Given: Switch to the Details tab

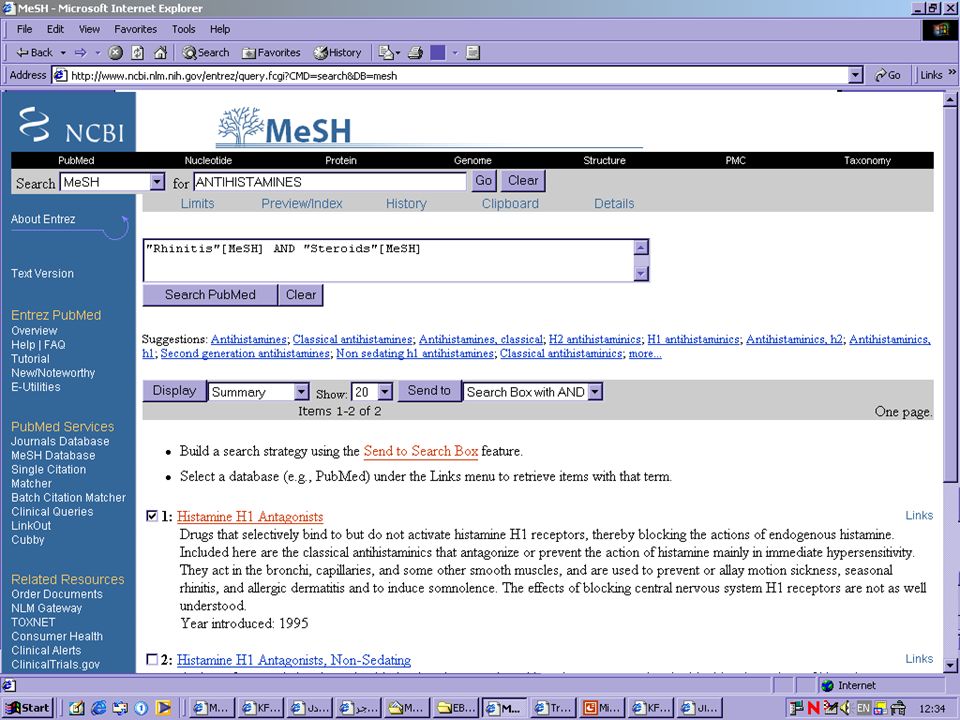Looking at the screenshot, I should 614,203.
